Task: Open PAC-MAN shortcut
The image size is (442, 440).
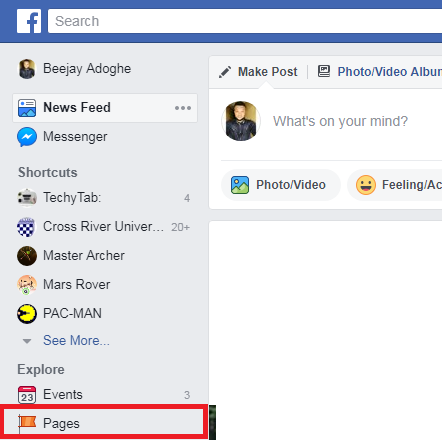Action: pyautogui.click(x=72, y=313)
